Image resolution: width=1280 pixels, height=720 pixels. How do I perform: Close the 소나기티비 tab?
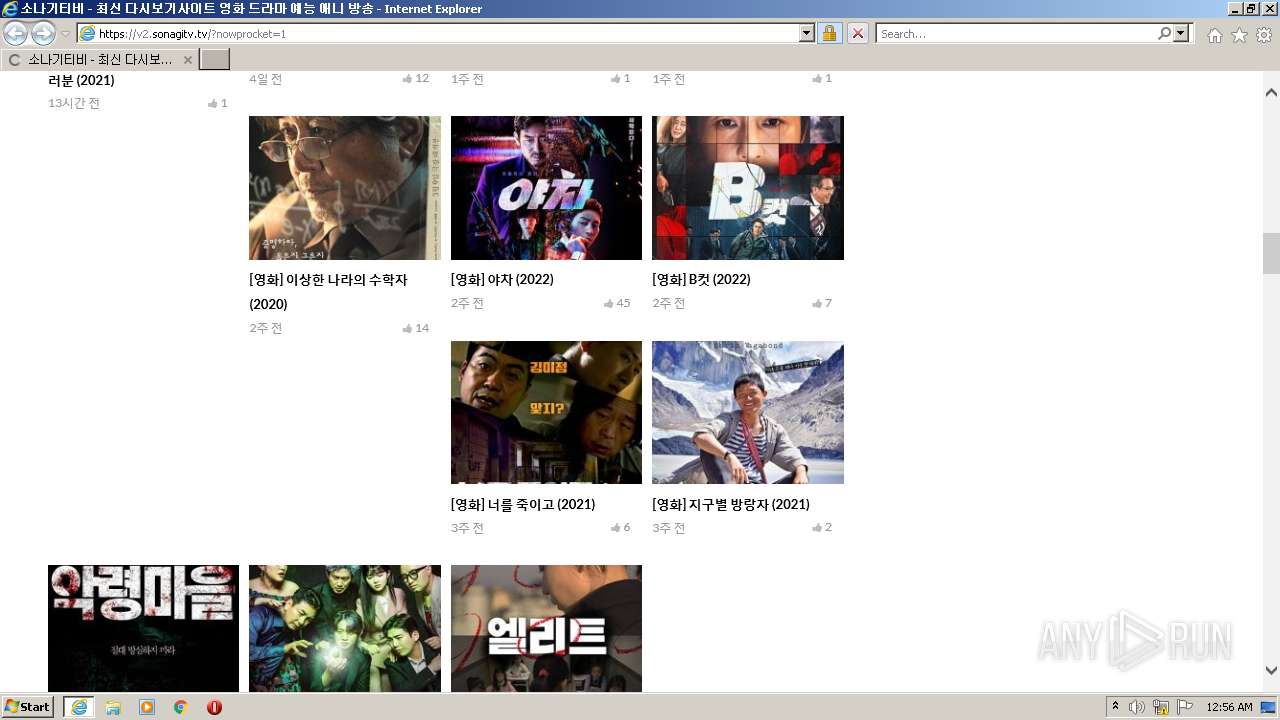point(187,60)
